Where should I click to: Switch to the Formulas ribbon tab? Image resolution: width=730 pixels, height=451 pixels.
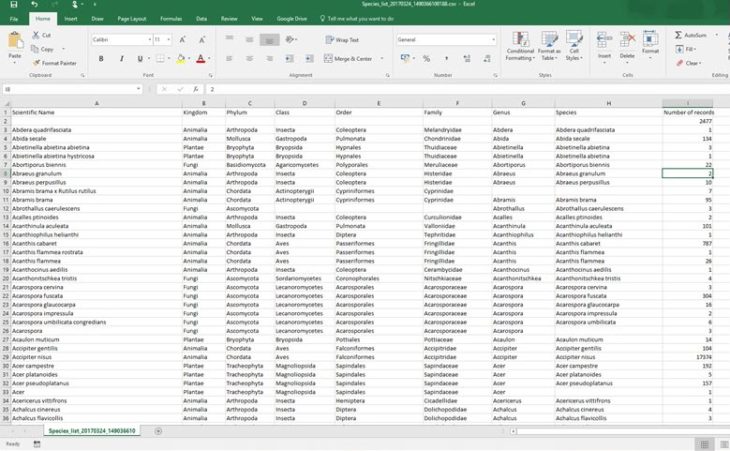pos(171,19)
